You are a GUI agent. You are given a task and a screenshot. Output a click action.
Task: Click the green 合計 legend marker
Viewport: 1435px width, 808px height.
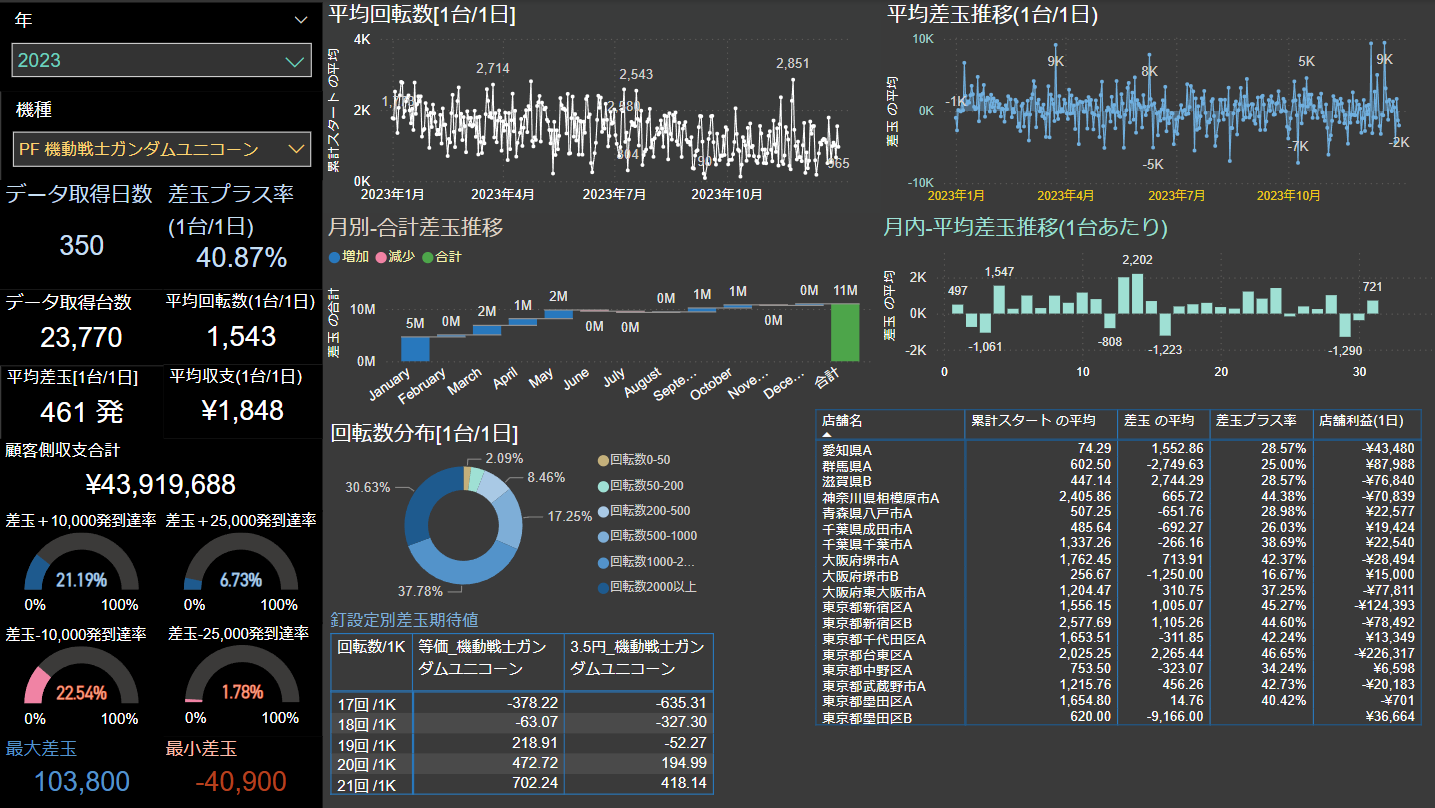click(427, 257)
